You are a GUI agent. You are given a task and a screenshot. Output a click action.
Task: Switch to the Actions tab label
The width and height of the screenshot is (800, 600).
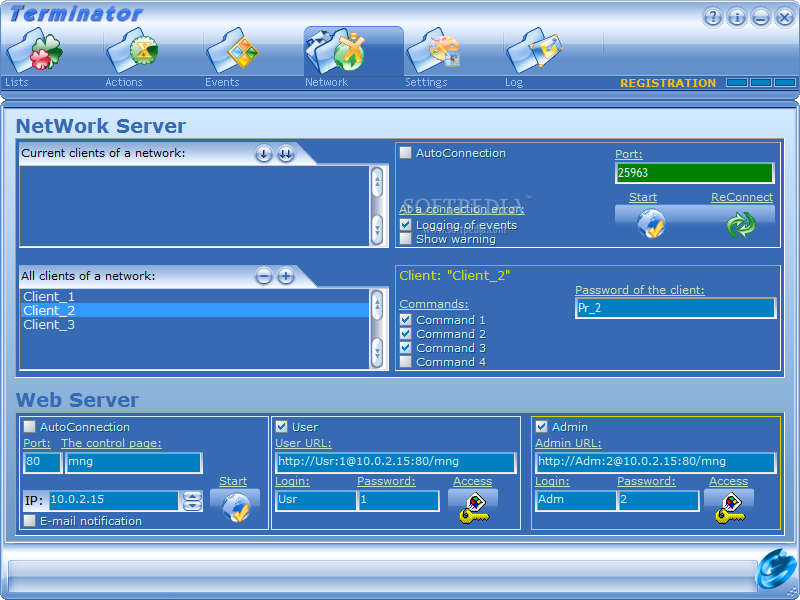pyautogui.click(x=123, y=82)
